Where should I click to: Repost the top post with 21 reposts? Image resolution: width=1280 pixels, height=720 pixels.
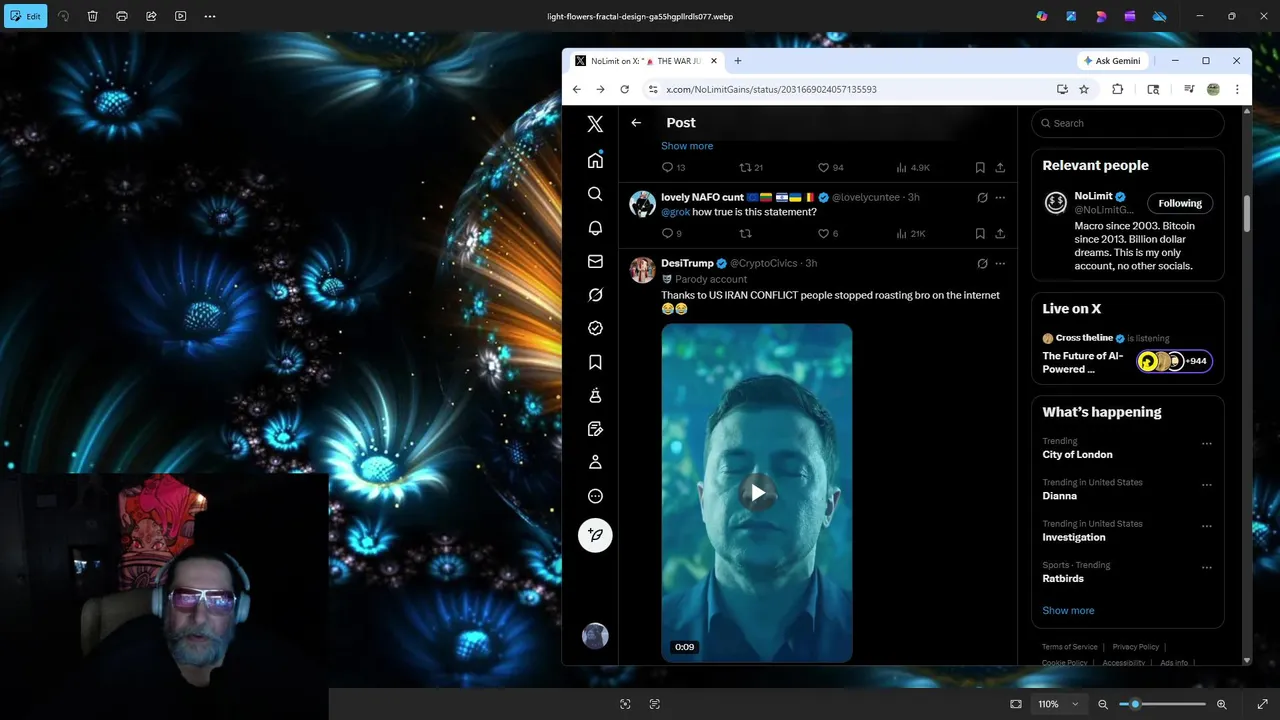pos(751,167)
